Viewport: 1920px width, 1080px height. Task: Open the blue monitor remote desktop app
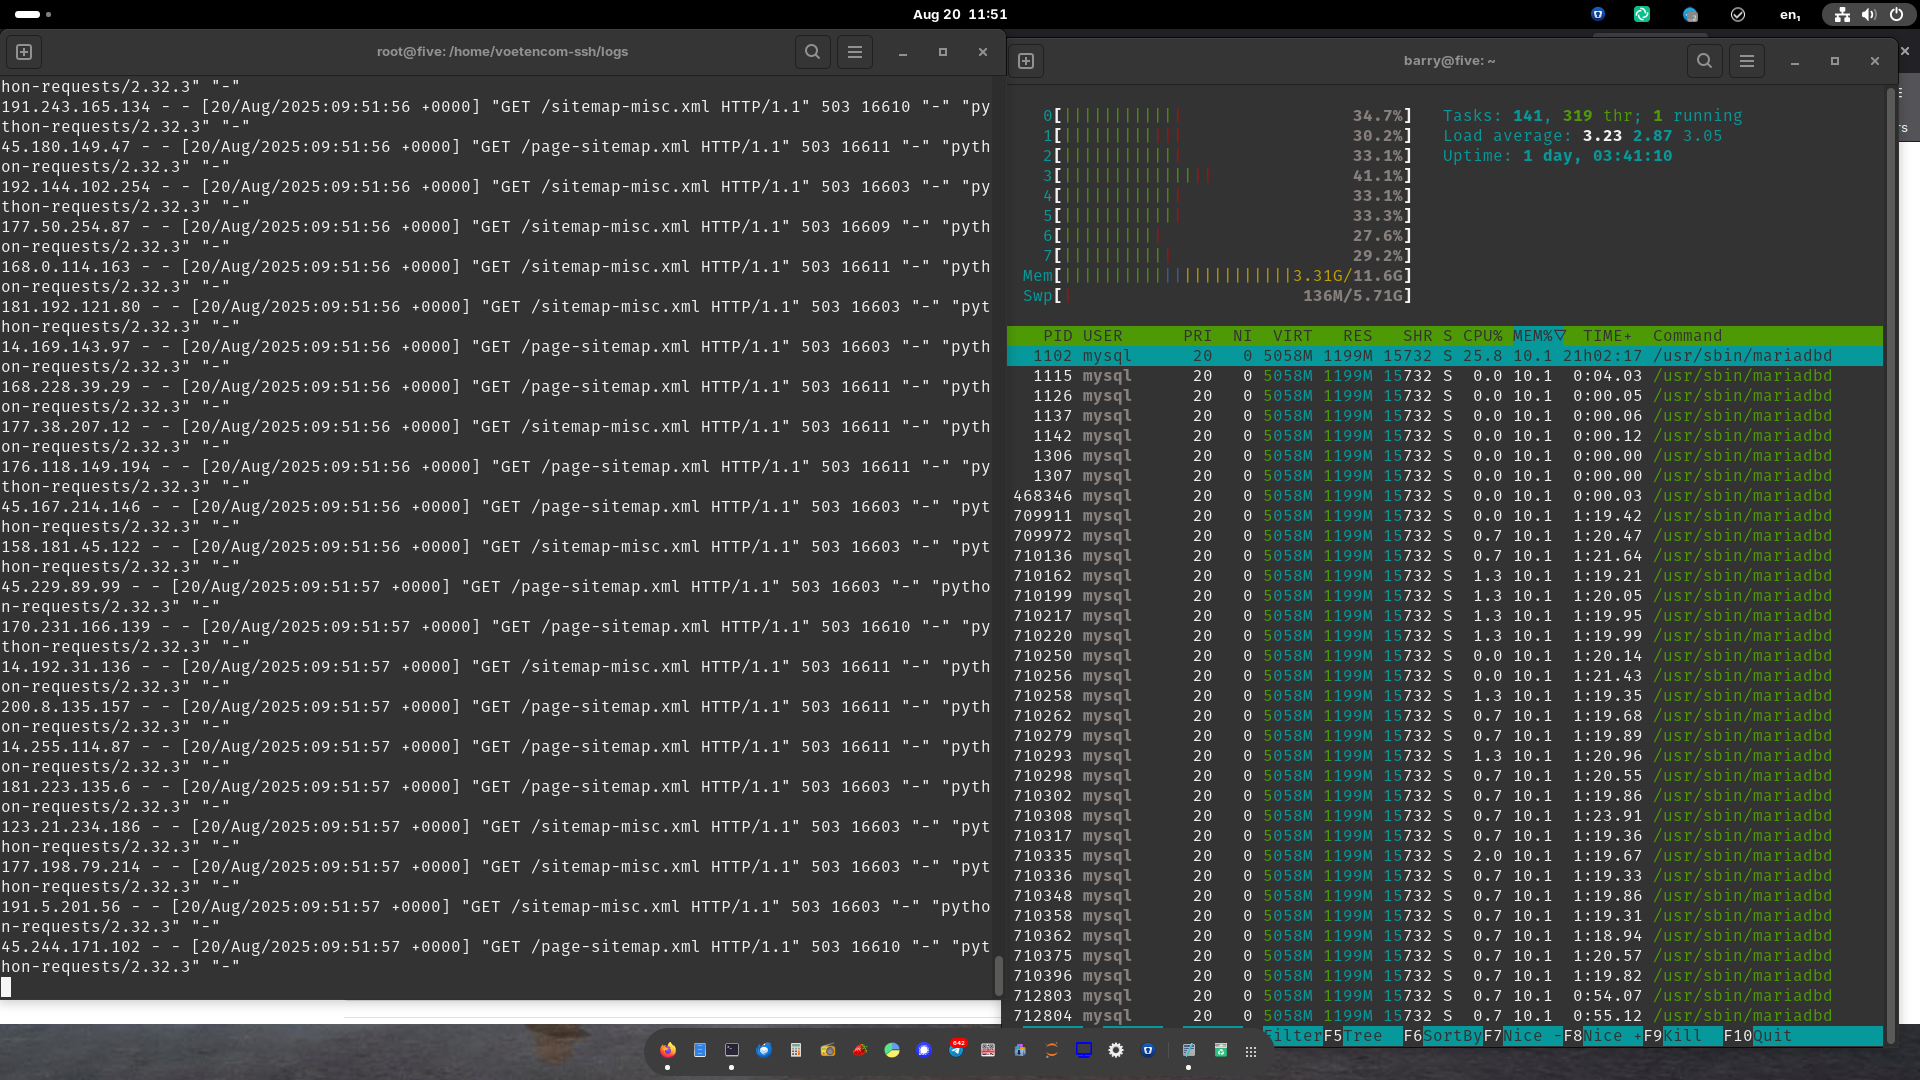click(1084, 1050)
